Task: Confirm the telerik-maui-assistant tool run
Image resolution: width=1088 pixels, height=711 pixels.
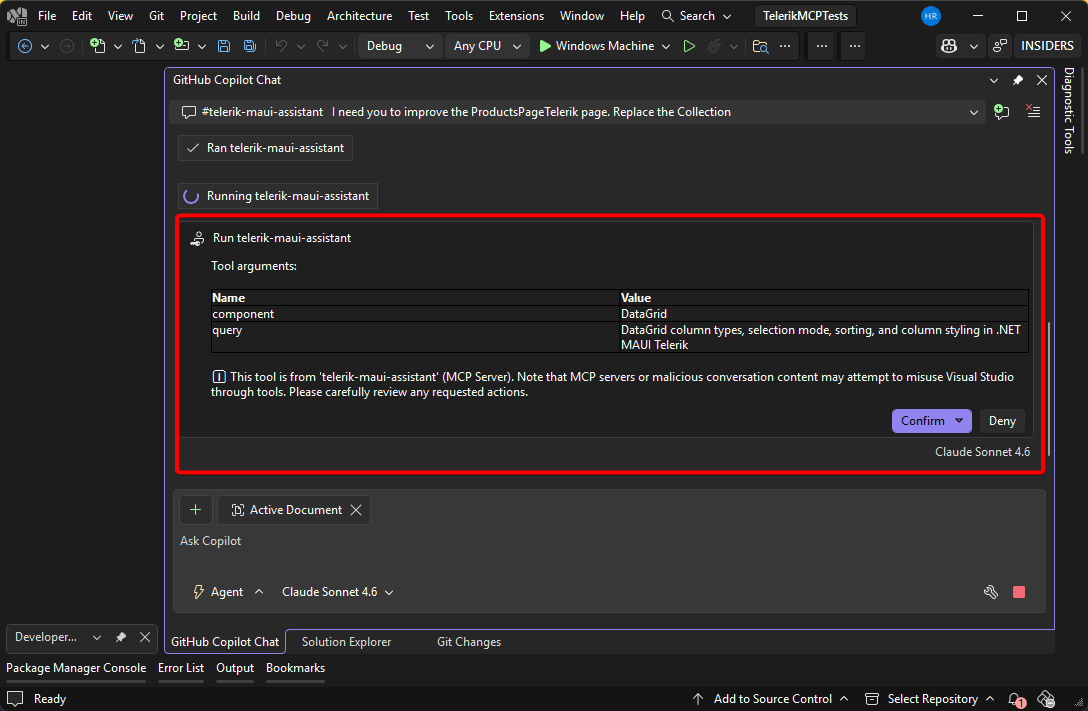Action: 922,421
